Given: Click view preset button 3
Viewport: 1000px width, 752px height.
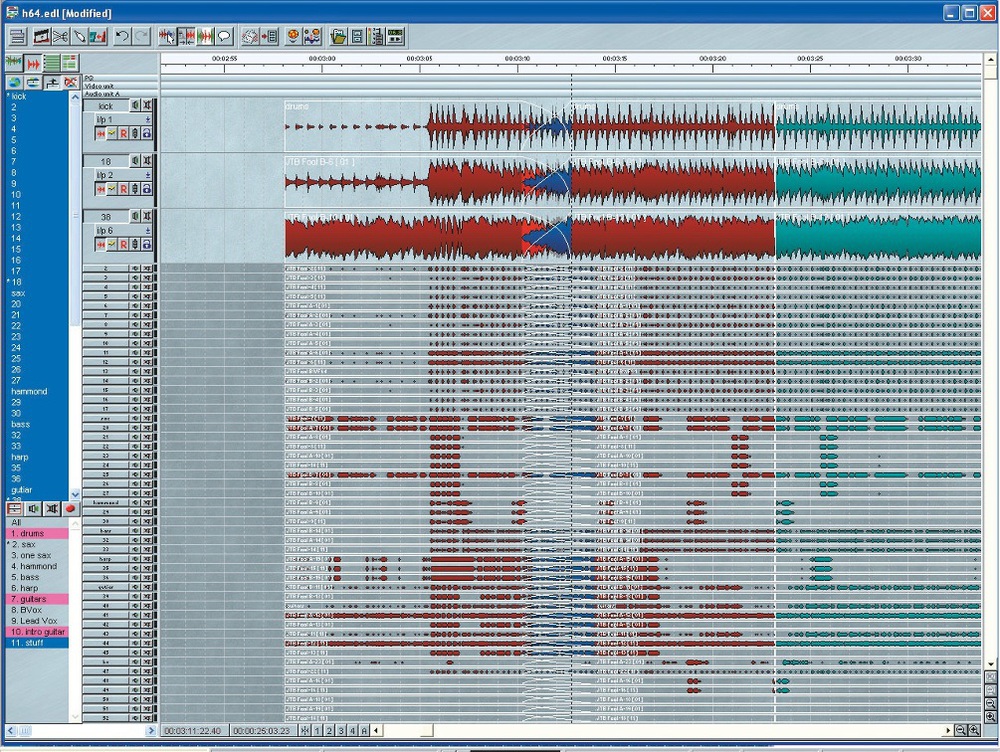Looking at the screenshot, I should point(341,730).
